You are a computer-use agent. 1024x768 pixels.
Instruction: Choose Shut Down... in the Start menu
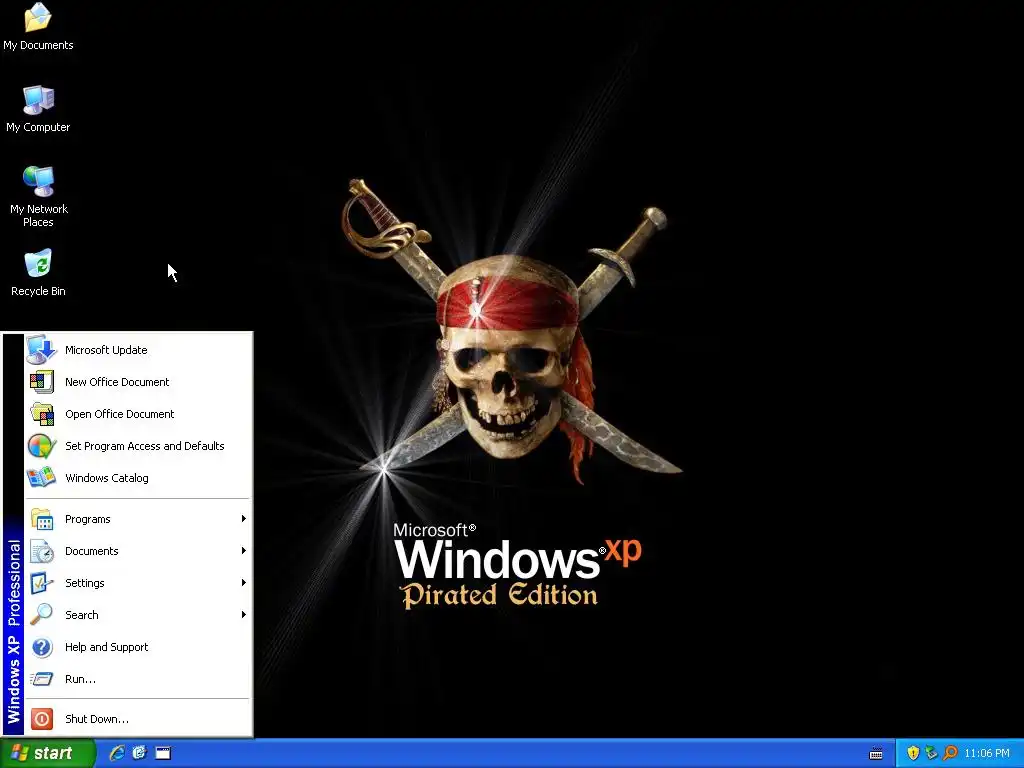[x=138, y=719]
